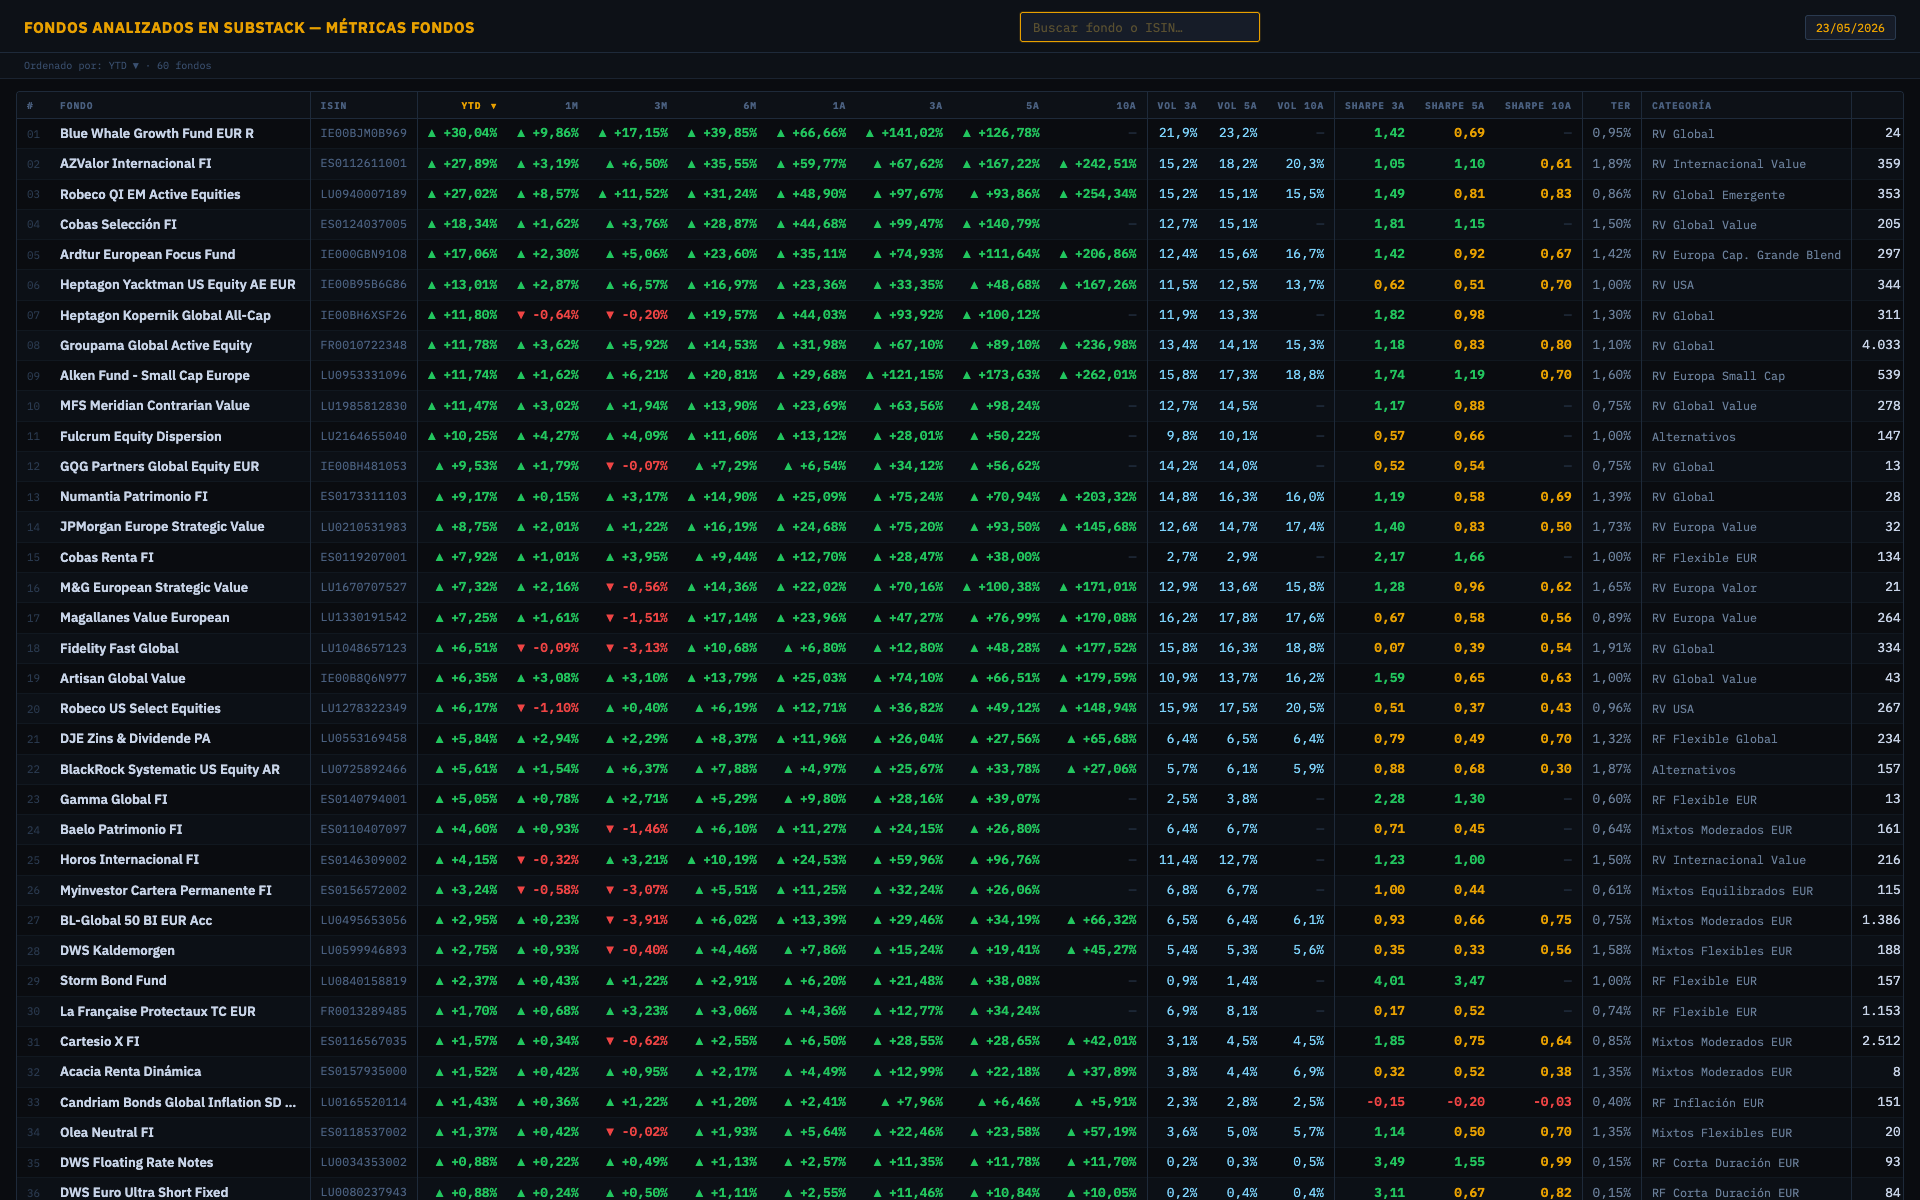Click category 'RV Europa Cap. Grande Blend'
The width and height of the screenshot is (1920, 1200).
point(1746,255)
